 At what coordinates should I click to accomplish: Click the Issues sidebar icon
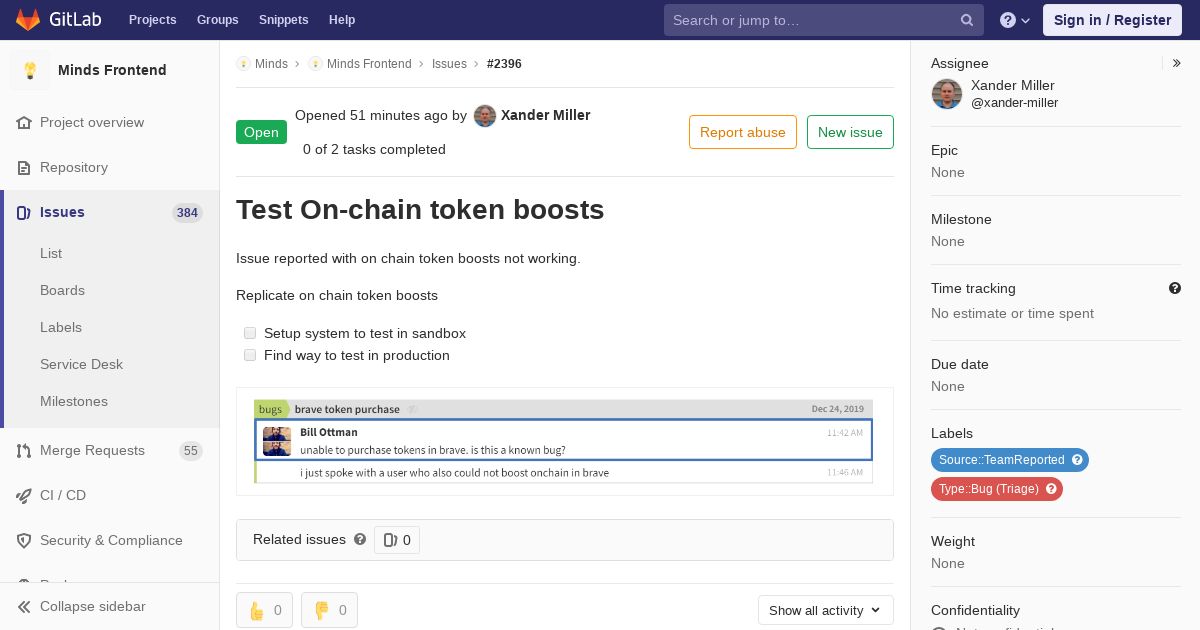[24, 213]
